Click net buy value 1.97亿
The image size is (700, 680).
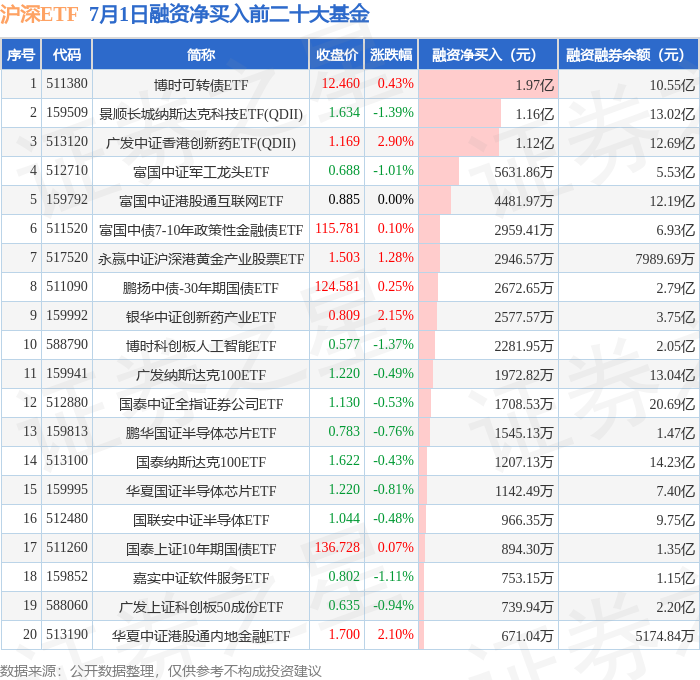[x=535, y=85]
